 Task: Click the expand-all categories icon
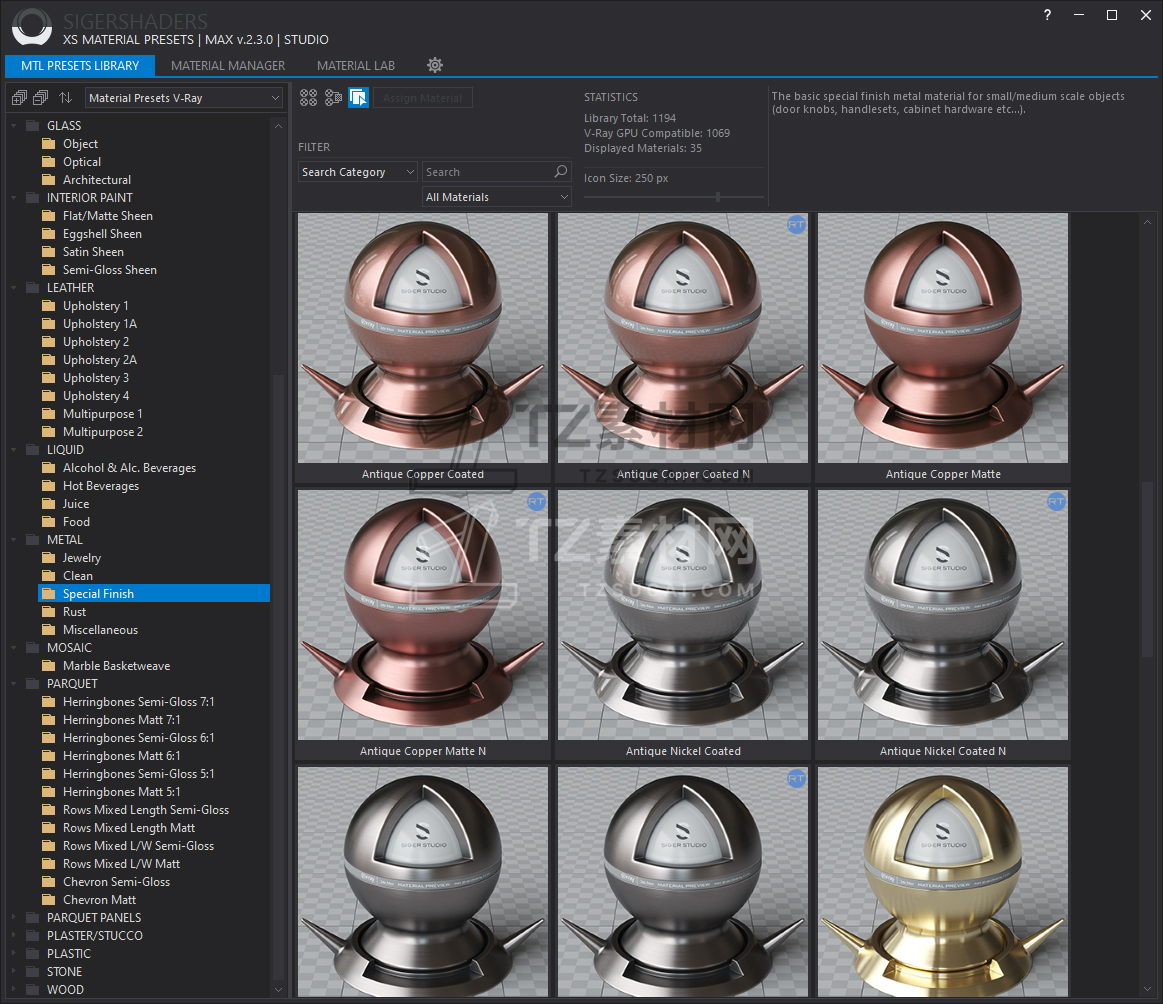pyautogui.click(x=19, y=98)
